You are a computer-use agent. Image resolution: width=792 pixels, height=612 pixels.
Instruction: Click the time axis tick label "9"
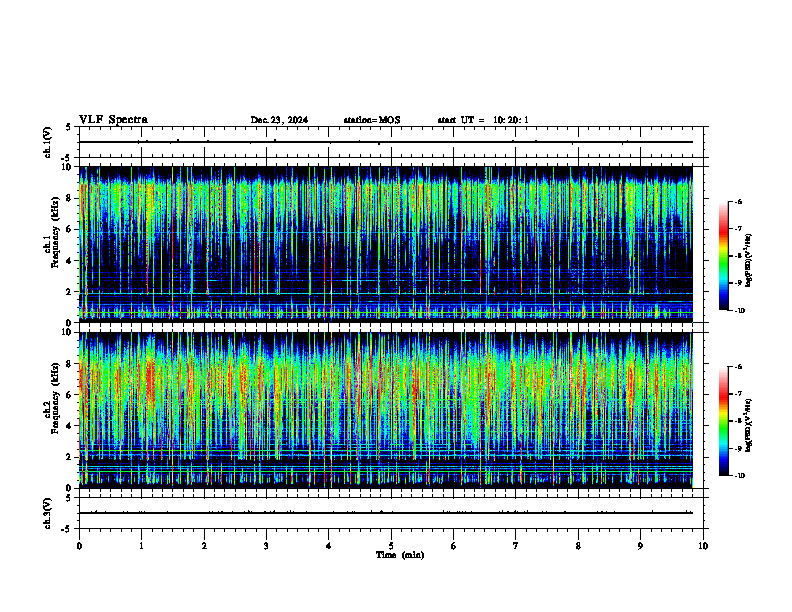coord(640,546)
